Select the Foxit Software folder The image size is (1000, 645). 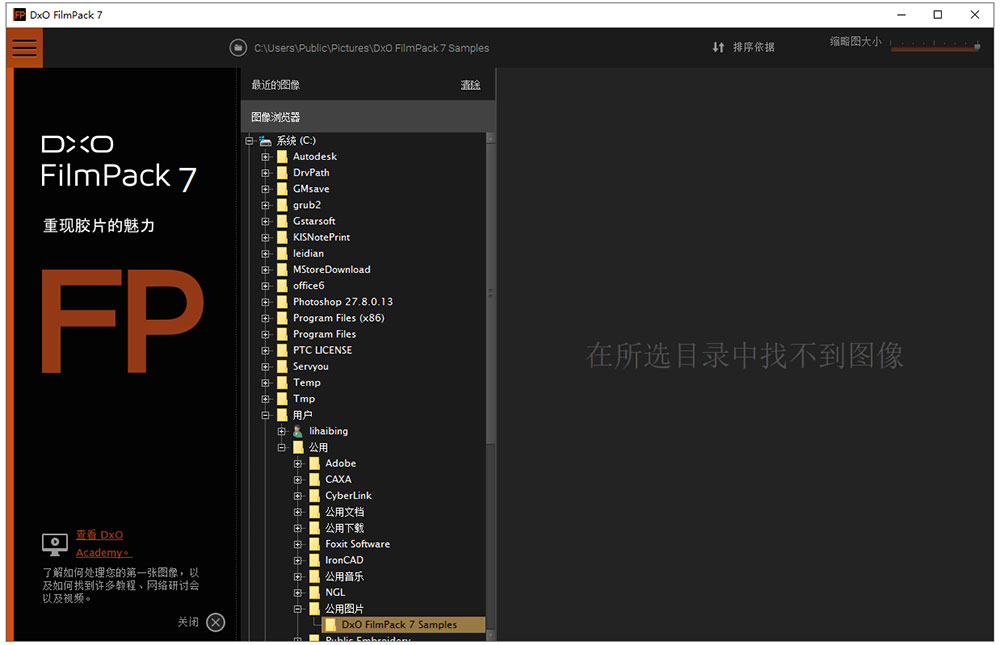coord(357,544)
